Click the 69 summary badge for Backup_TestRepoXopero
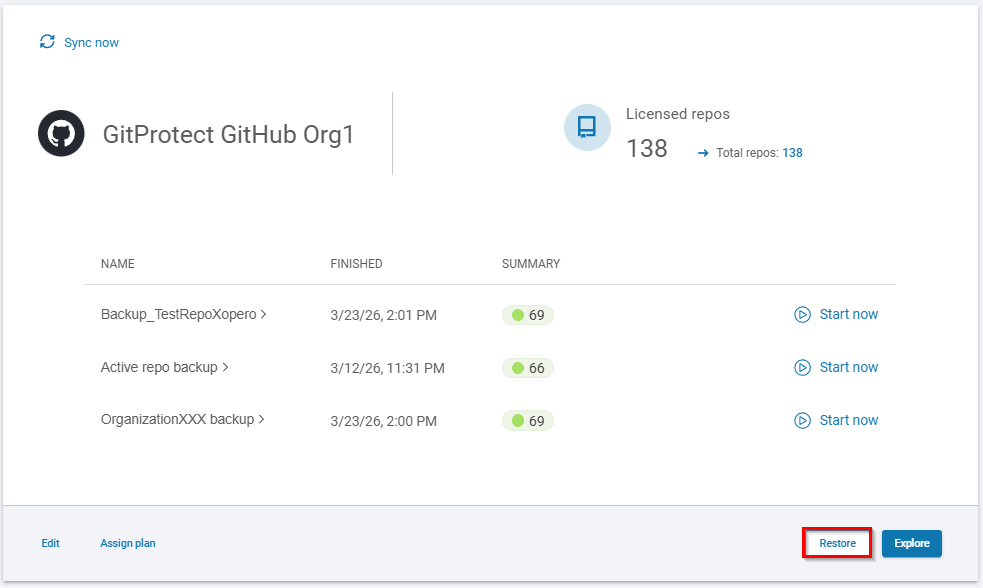Image resolution: width=983 pixels, height=588 pixels. pos(528,315)
